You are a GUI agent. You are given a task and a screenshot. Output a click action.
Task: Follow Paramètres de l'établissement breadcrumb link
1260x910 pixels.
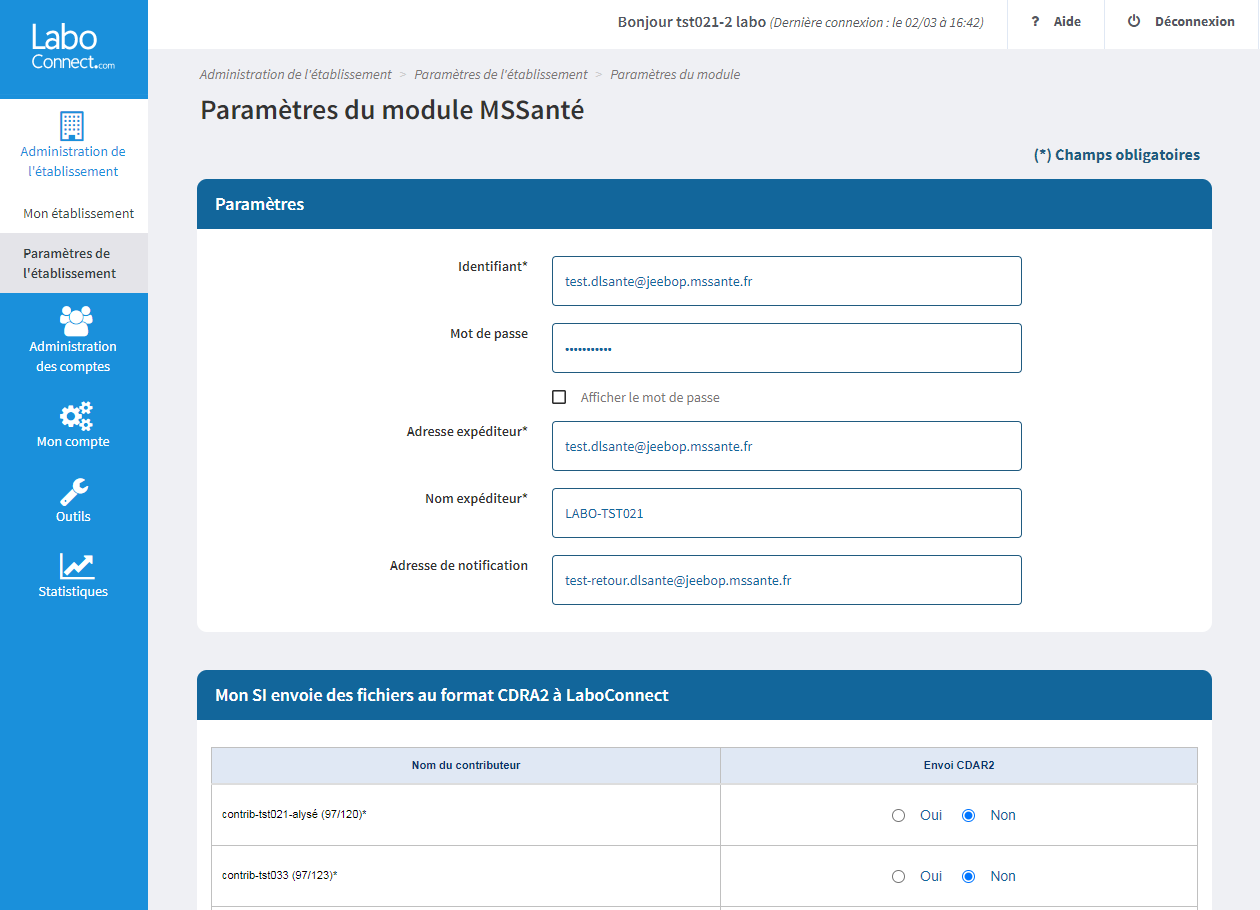tap(501, 74)
